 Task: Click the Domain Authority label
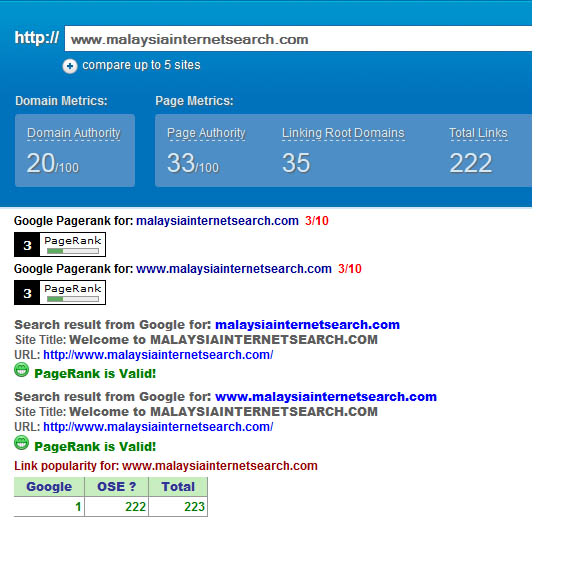(x=74, y=133)
